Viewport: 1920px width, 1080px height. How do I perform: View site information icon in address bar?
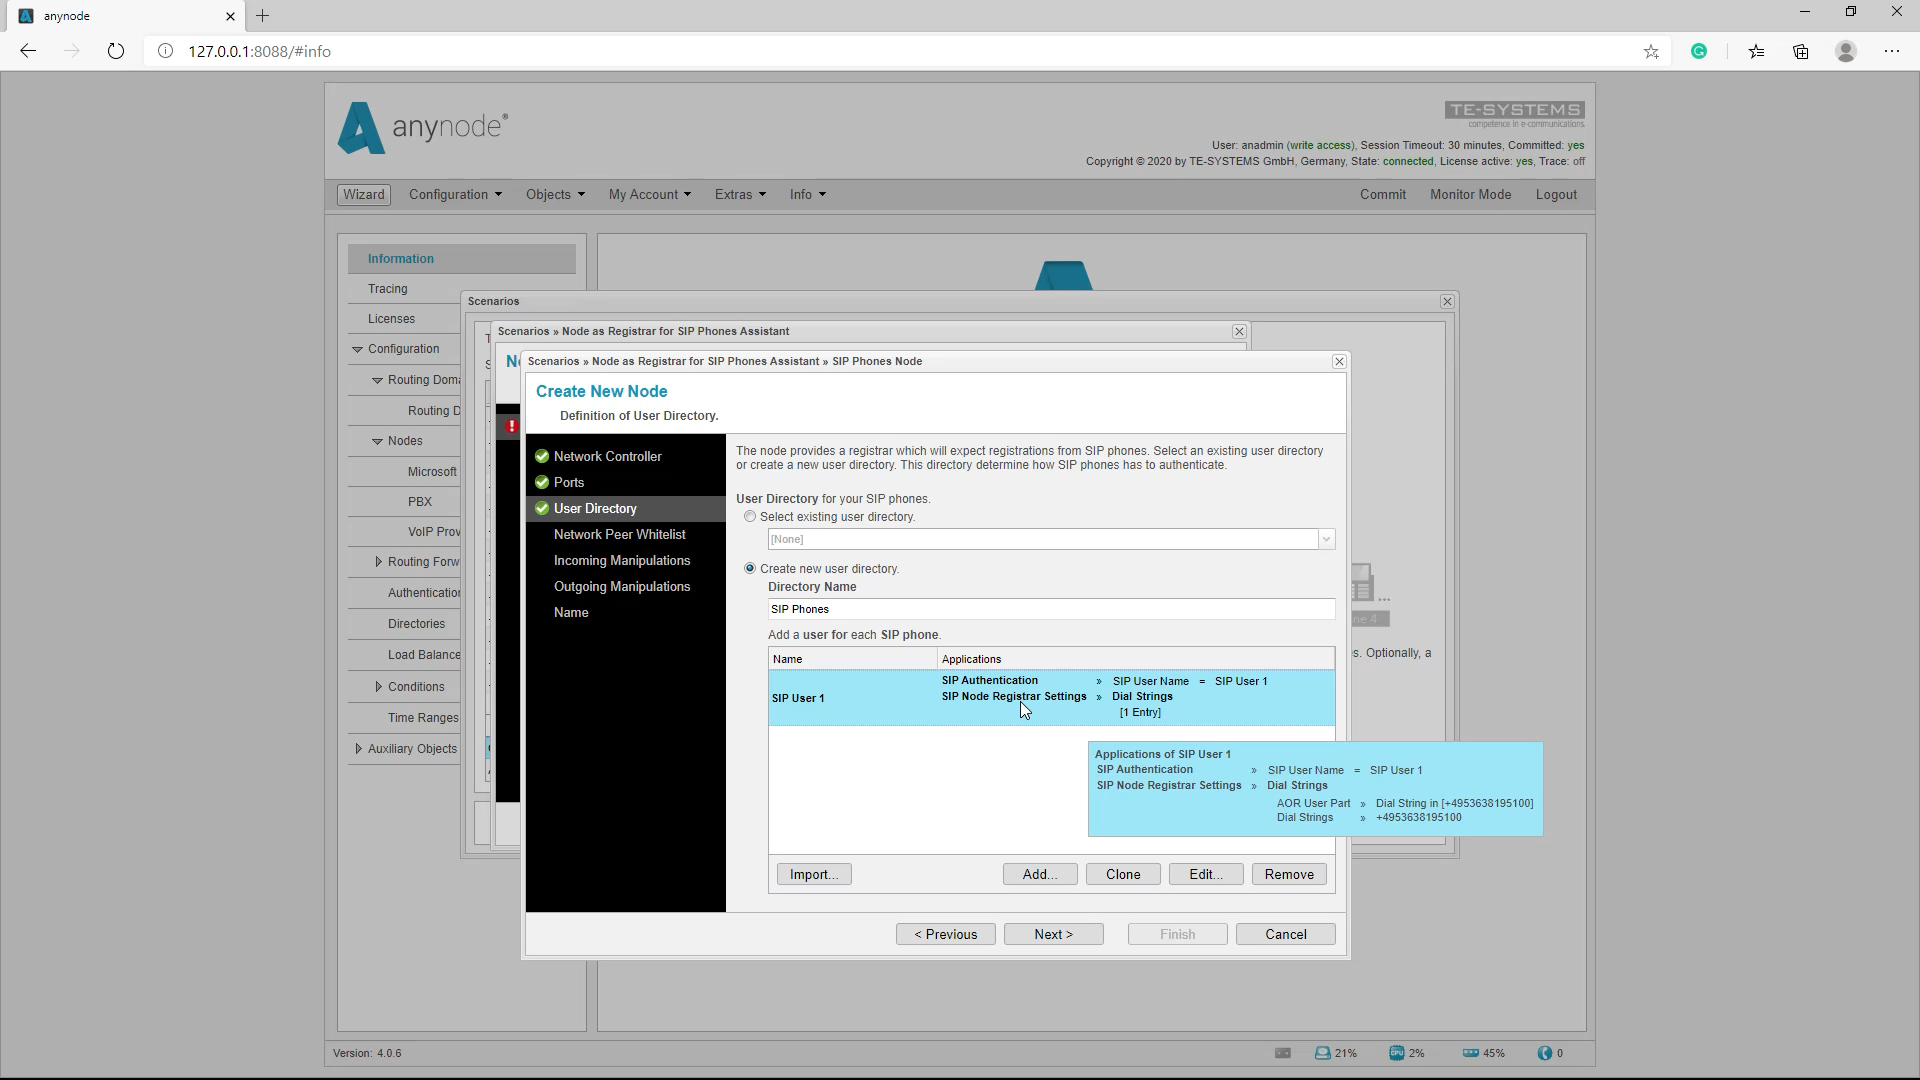pos(166,51)
